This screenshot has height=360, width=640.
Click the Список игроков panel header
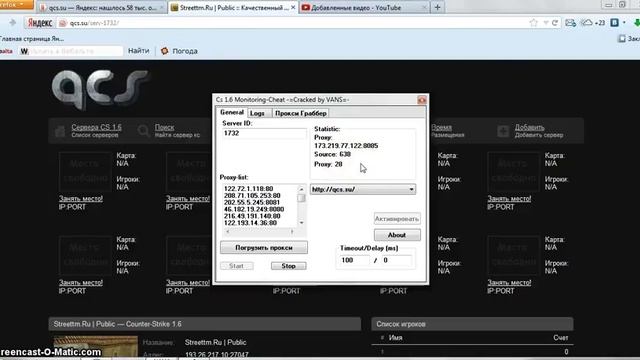pos(472,324)
